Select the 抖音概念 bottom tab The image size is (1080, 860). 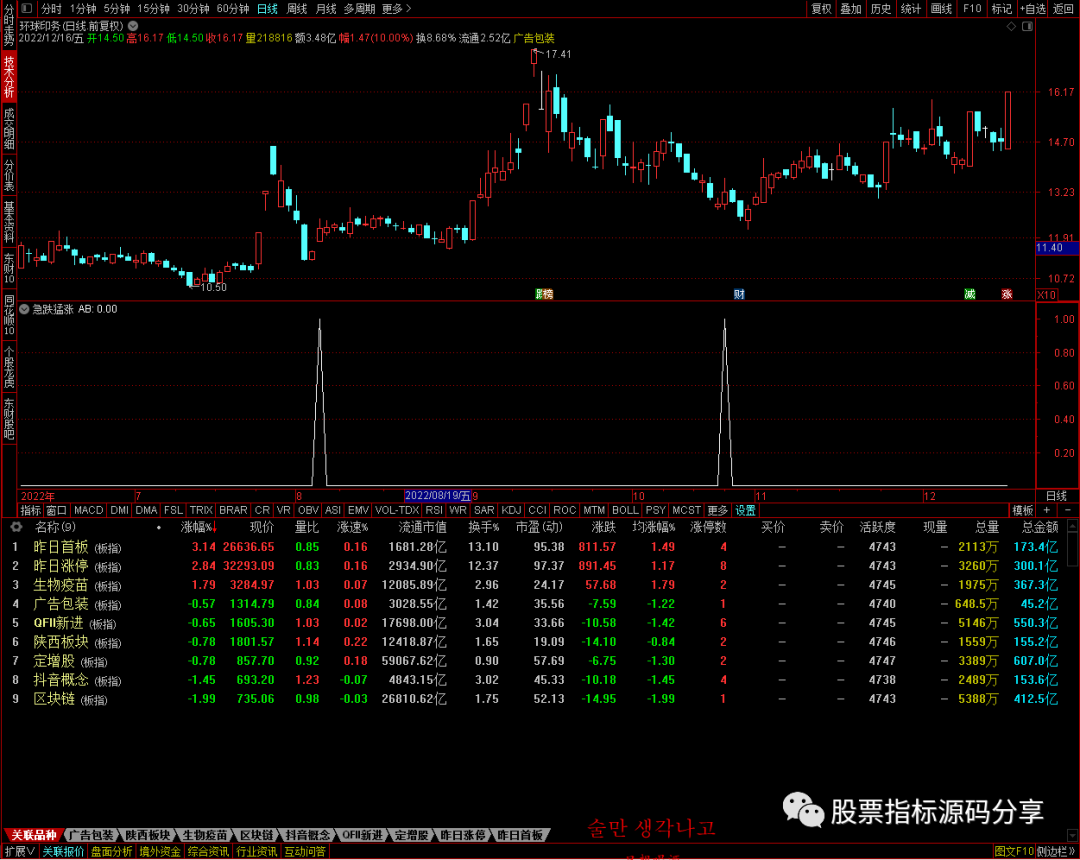[308, 835]
